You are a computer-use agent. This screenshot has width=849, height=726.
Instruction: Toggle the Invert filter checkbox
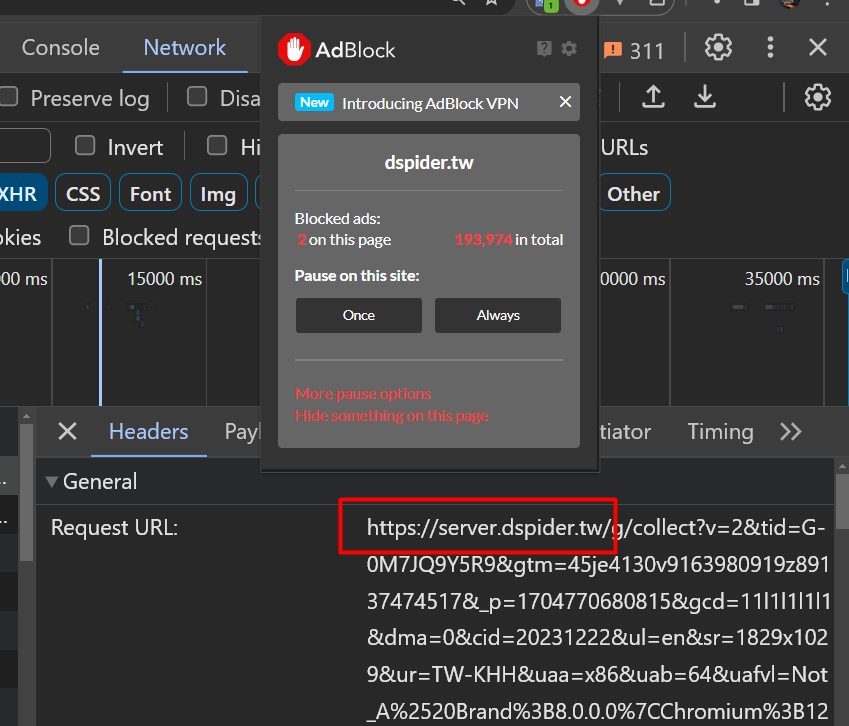[85, 146]
